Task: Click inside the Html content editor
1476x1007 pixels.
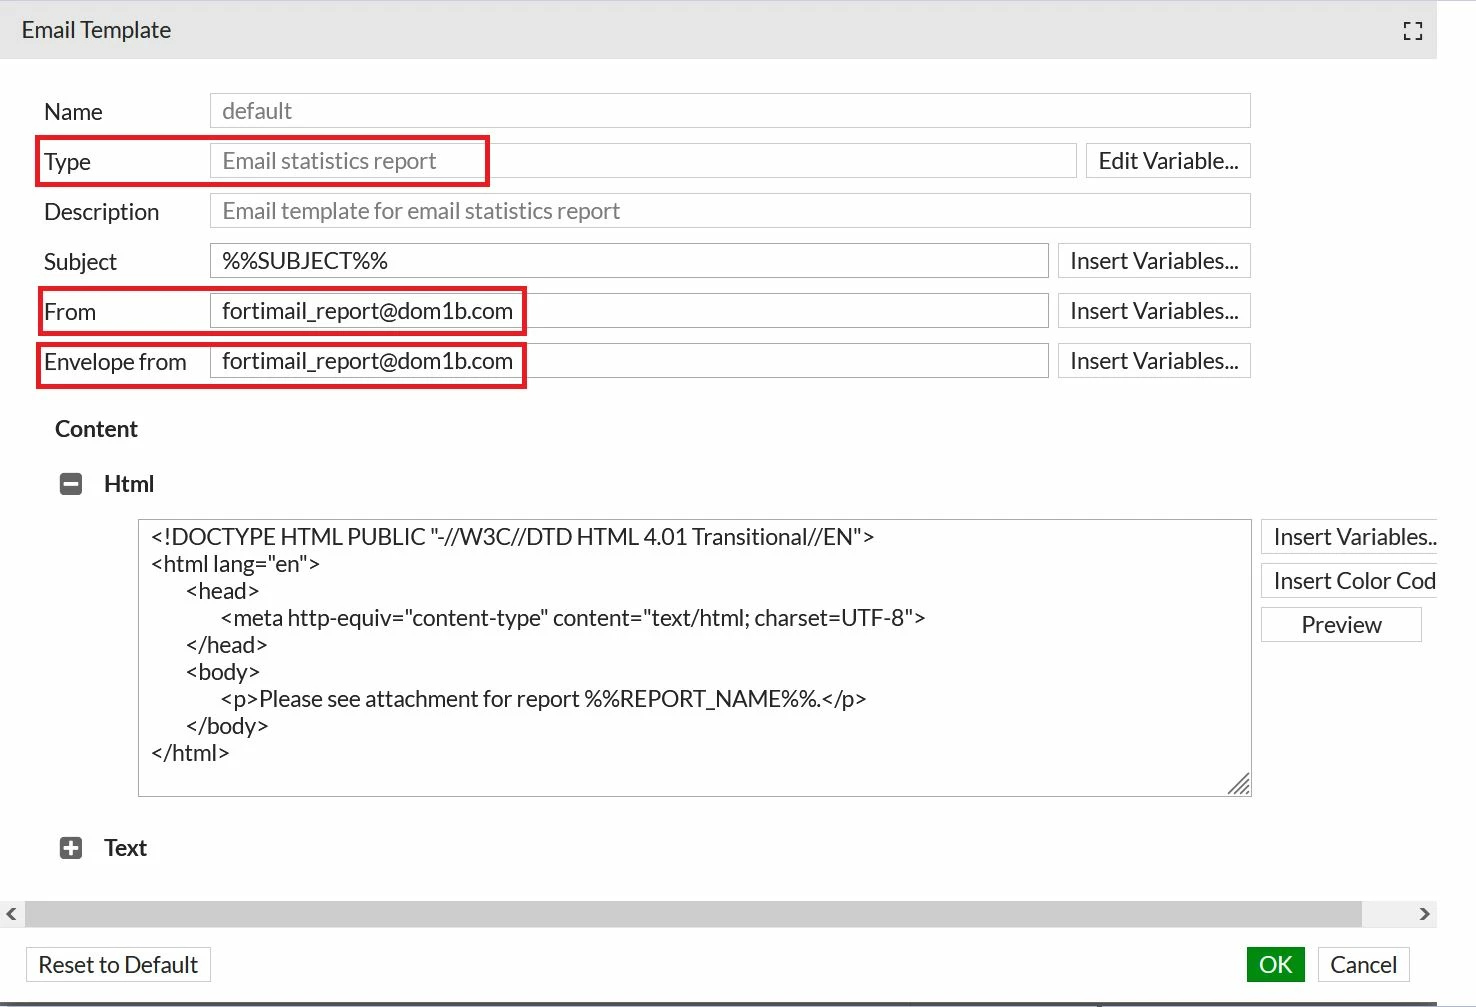Action: tap(694, 658)
